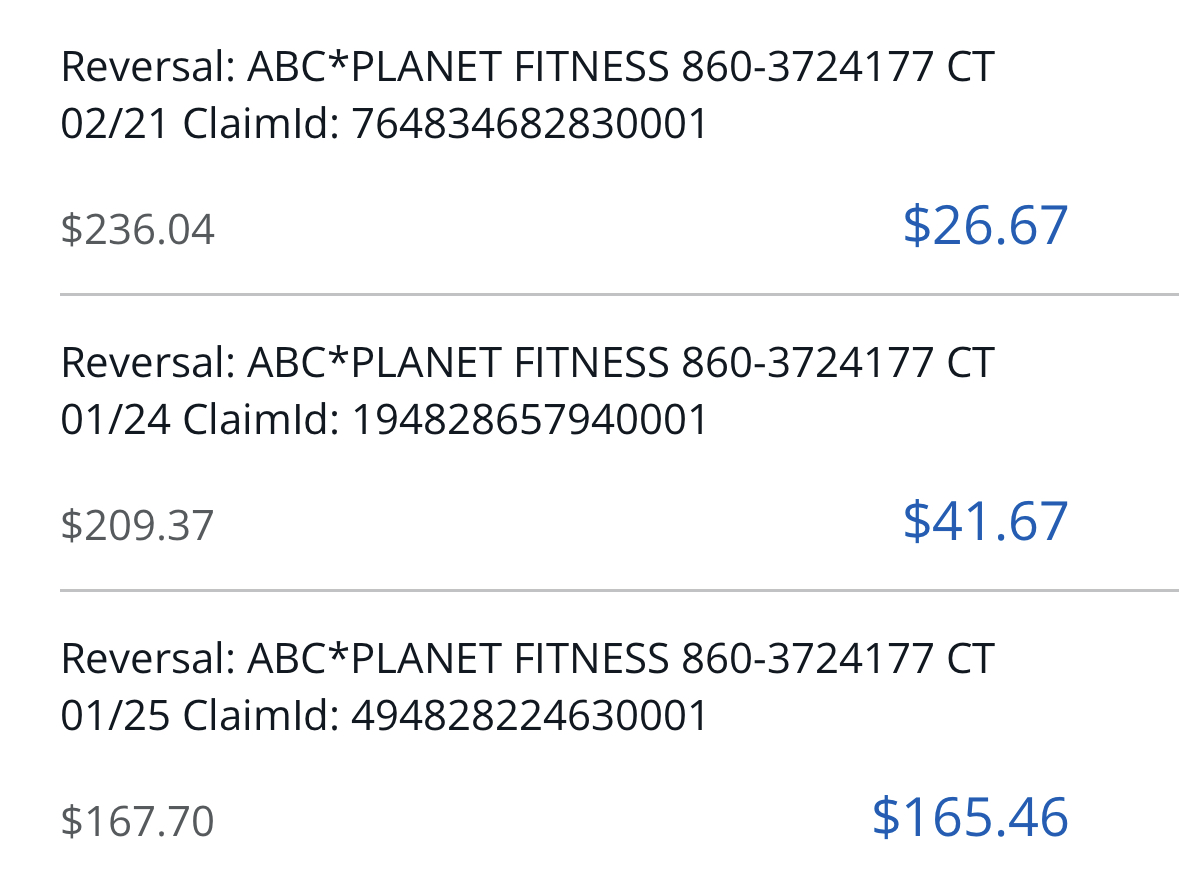Viewport: 1179px width, 881px height.
Task: Click ClaimId number 194828657940001
Action: (530, 420)
